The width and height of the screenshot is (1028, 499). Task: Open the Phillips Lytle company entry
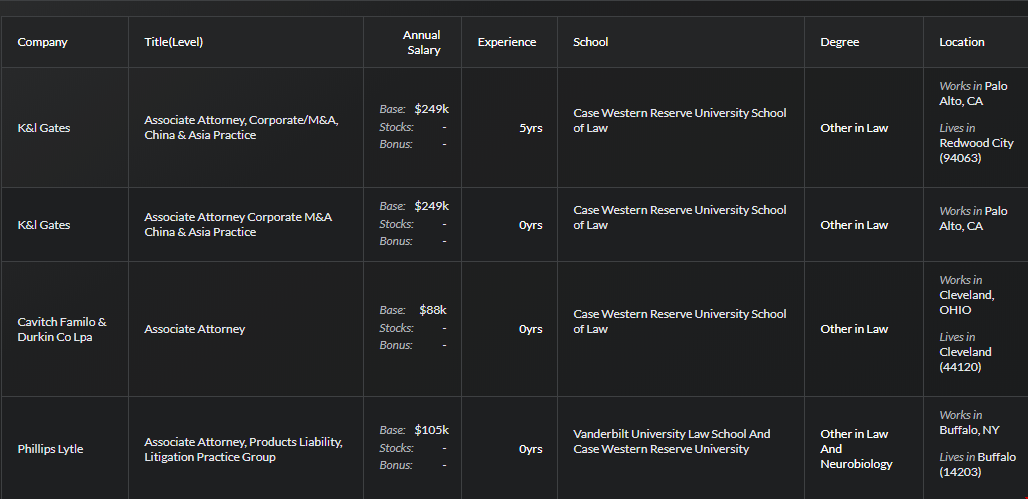(x=50, y=449)
